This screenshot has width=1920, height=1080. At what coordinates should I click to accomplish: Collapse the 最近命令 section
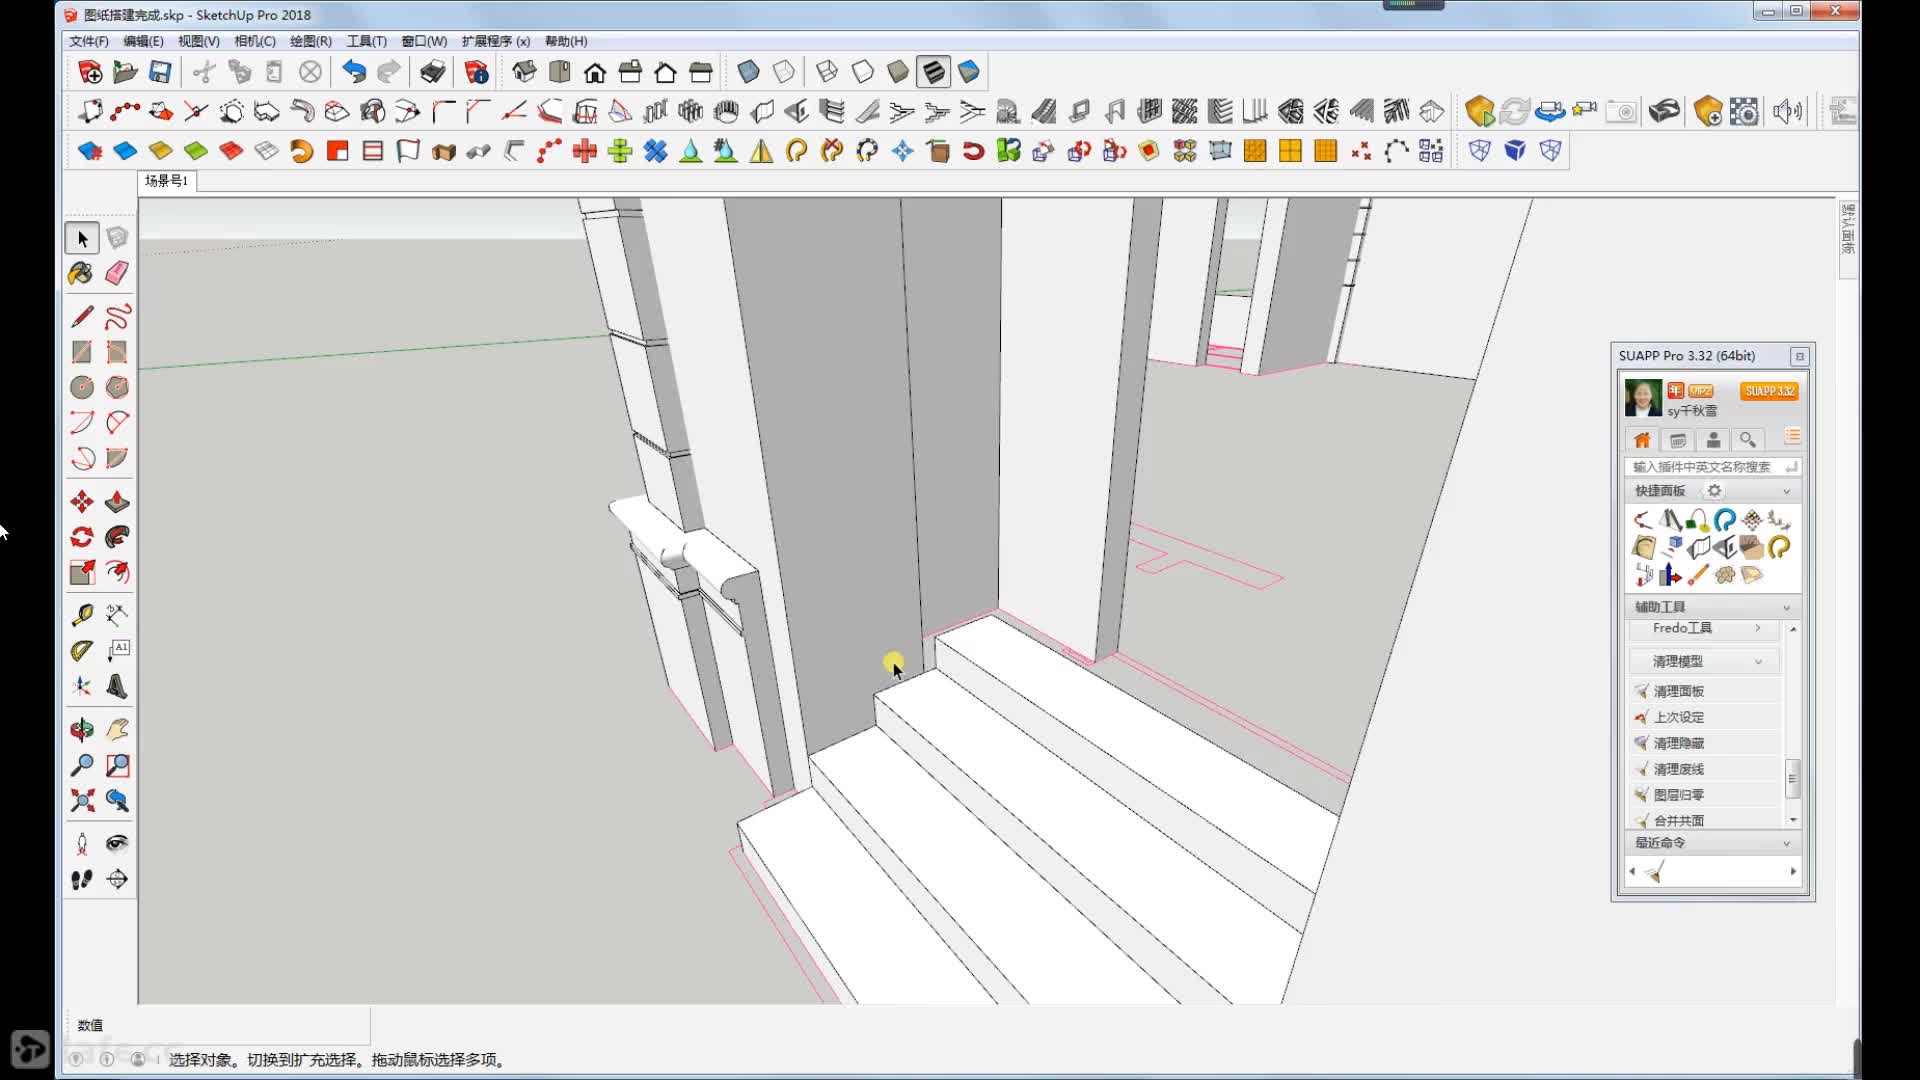click(1786, 843)
